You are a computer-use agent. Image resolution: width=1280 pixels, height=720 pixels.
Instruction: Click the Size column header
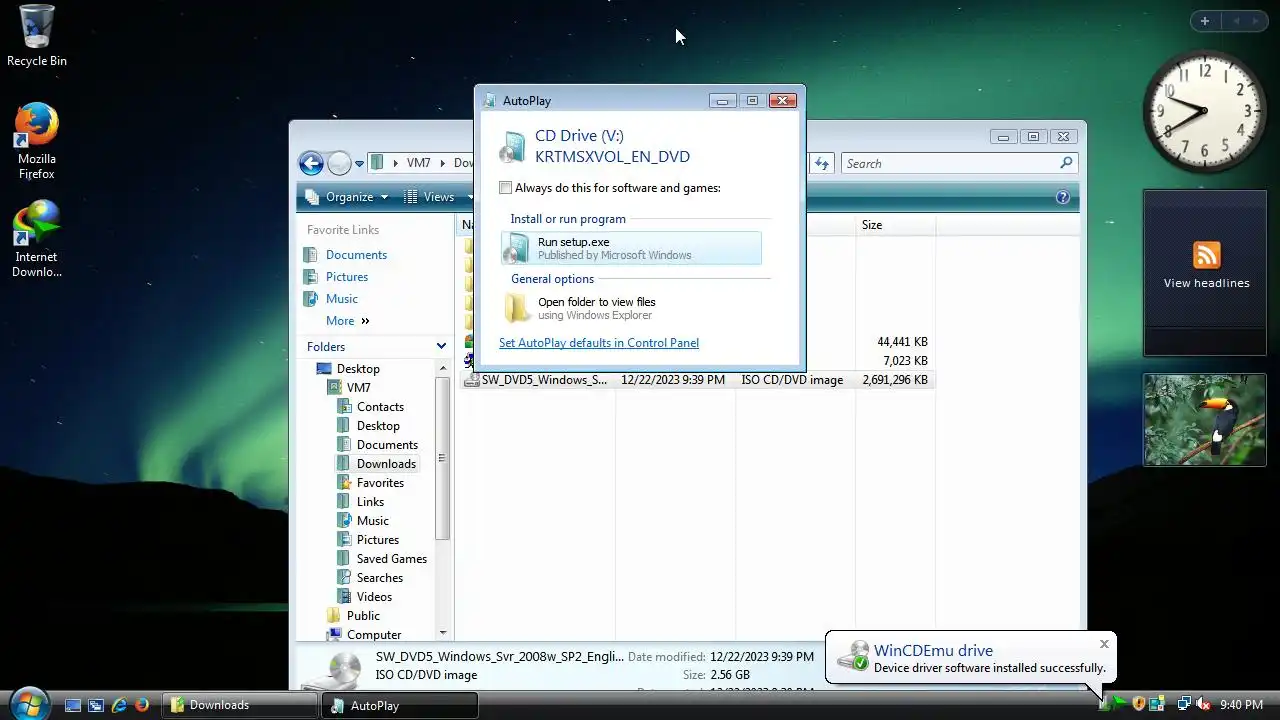895,225
